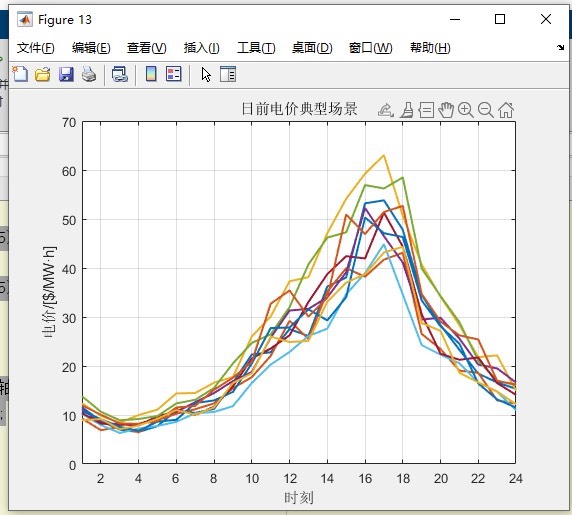
Task: Click the Link Plot toolbar icon
Action: [120, 74]
